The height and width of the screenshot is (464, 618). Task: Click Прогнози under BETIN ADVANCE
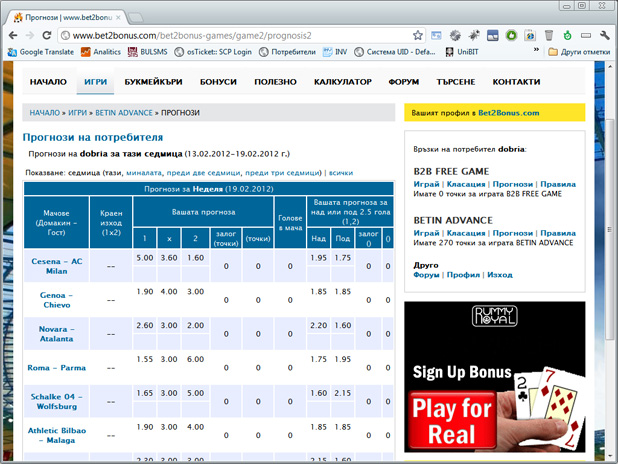(512, 233)
